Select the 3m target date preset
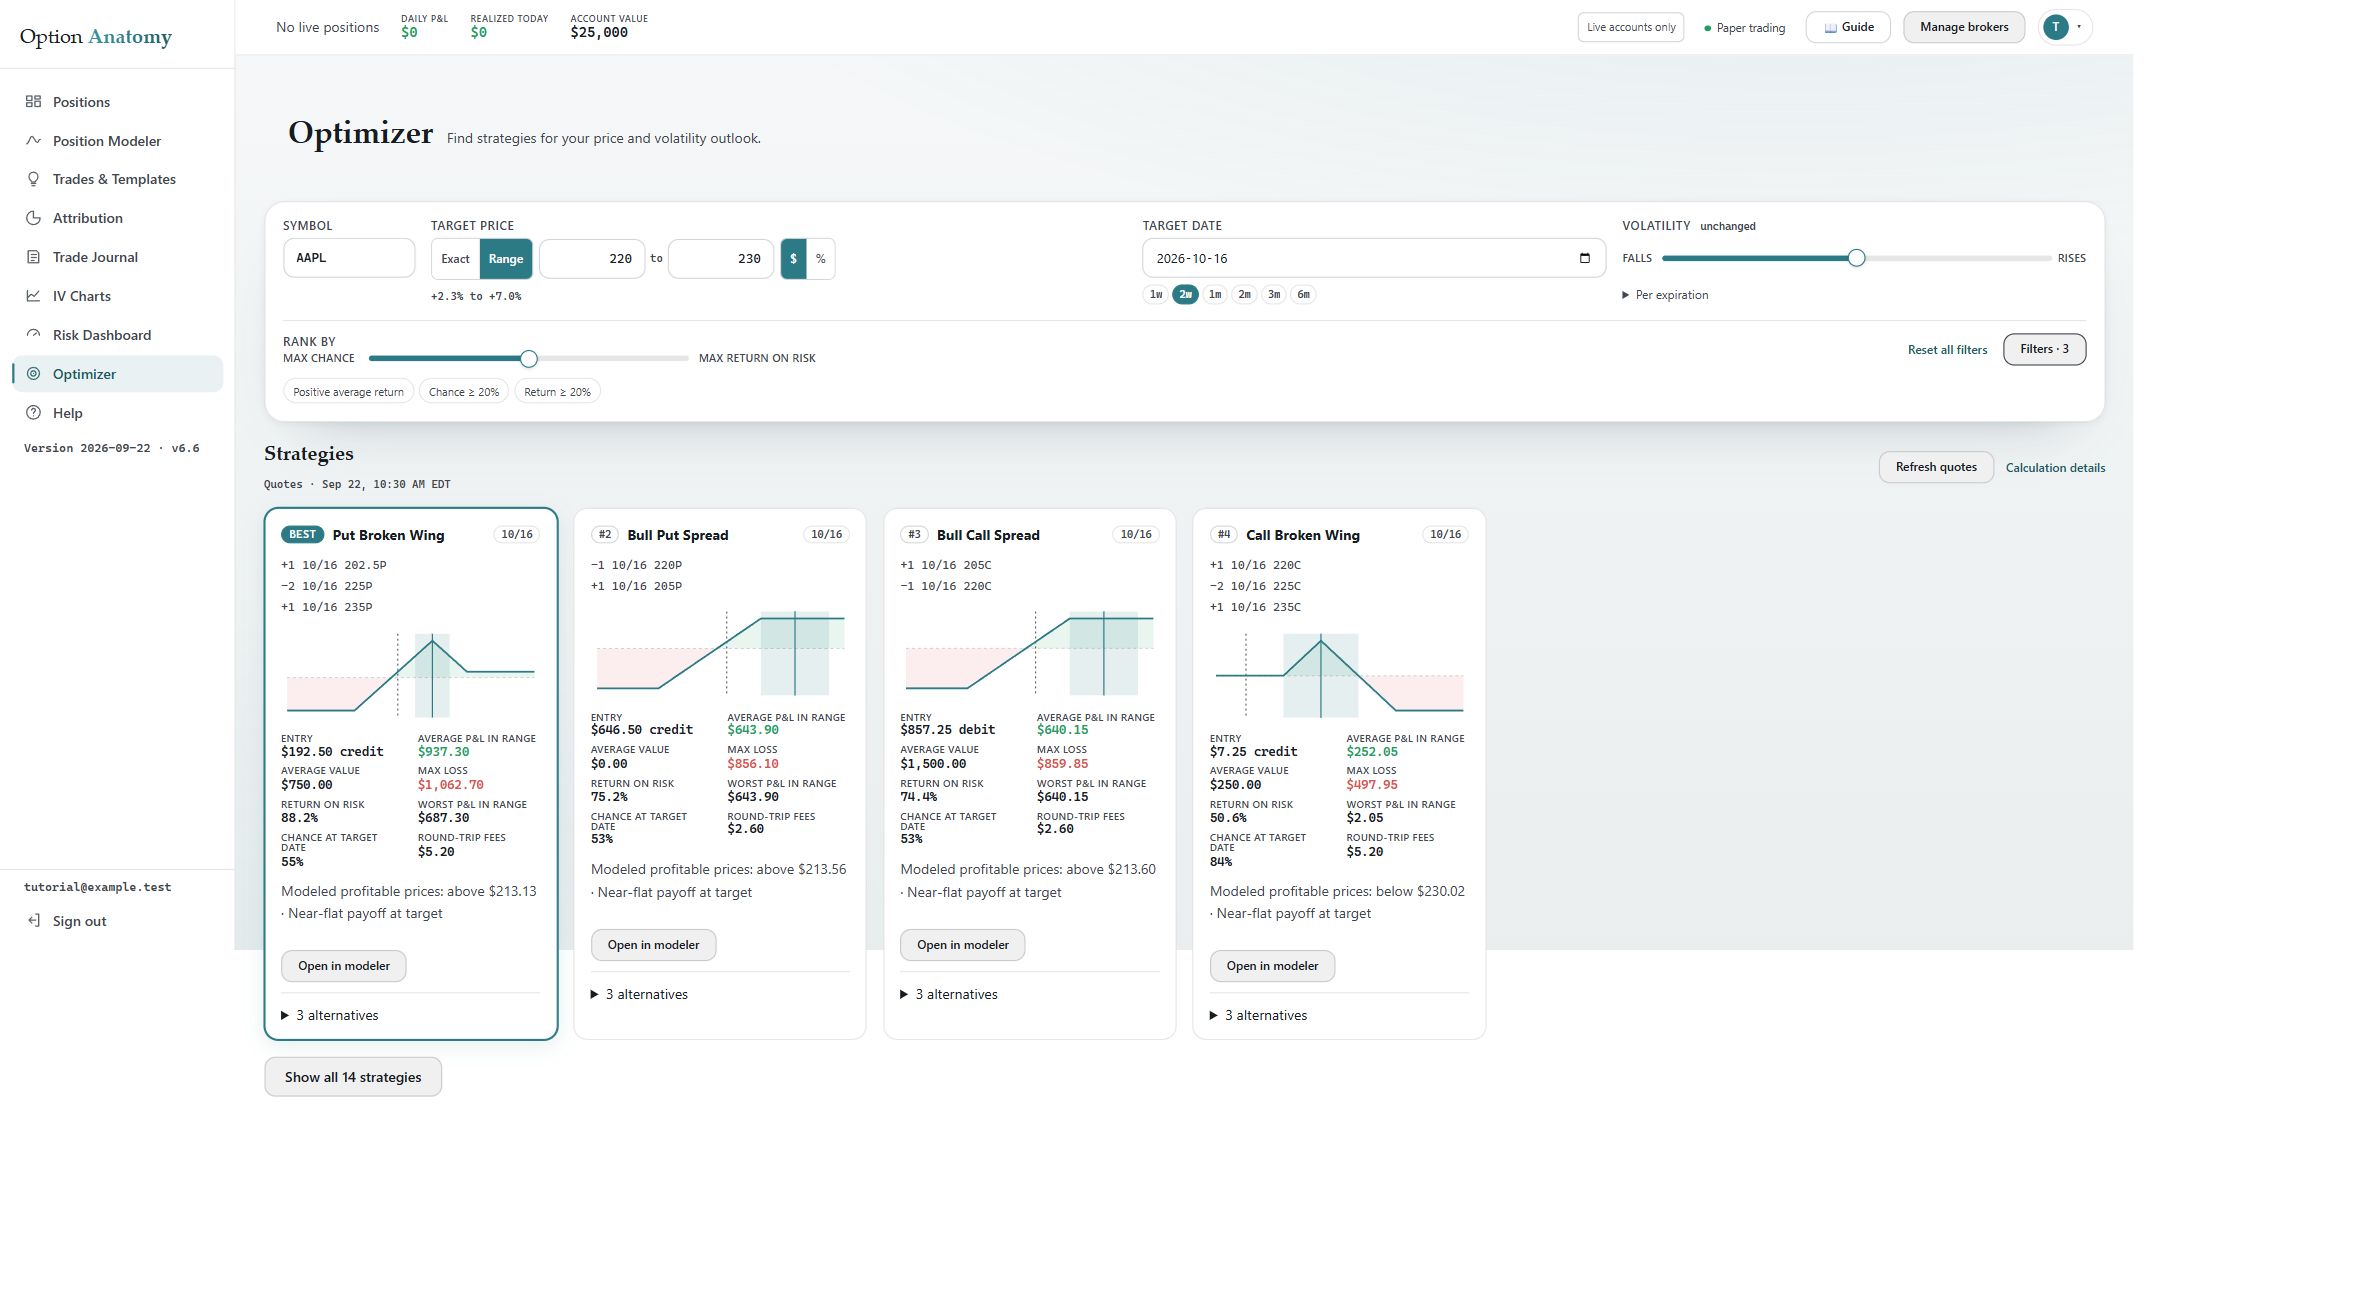Viewport: 2370px width, 1307px height. tap(1274, 294)
